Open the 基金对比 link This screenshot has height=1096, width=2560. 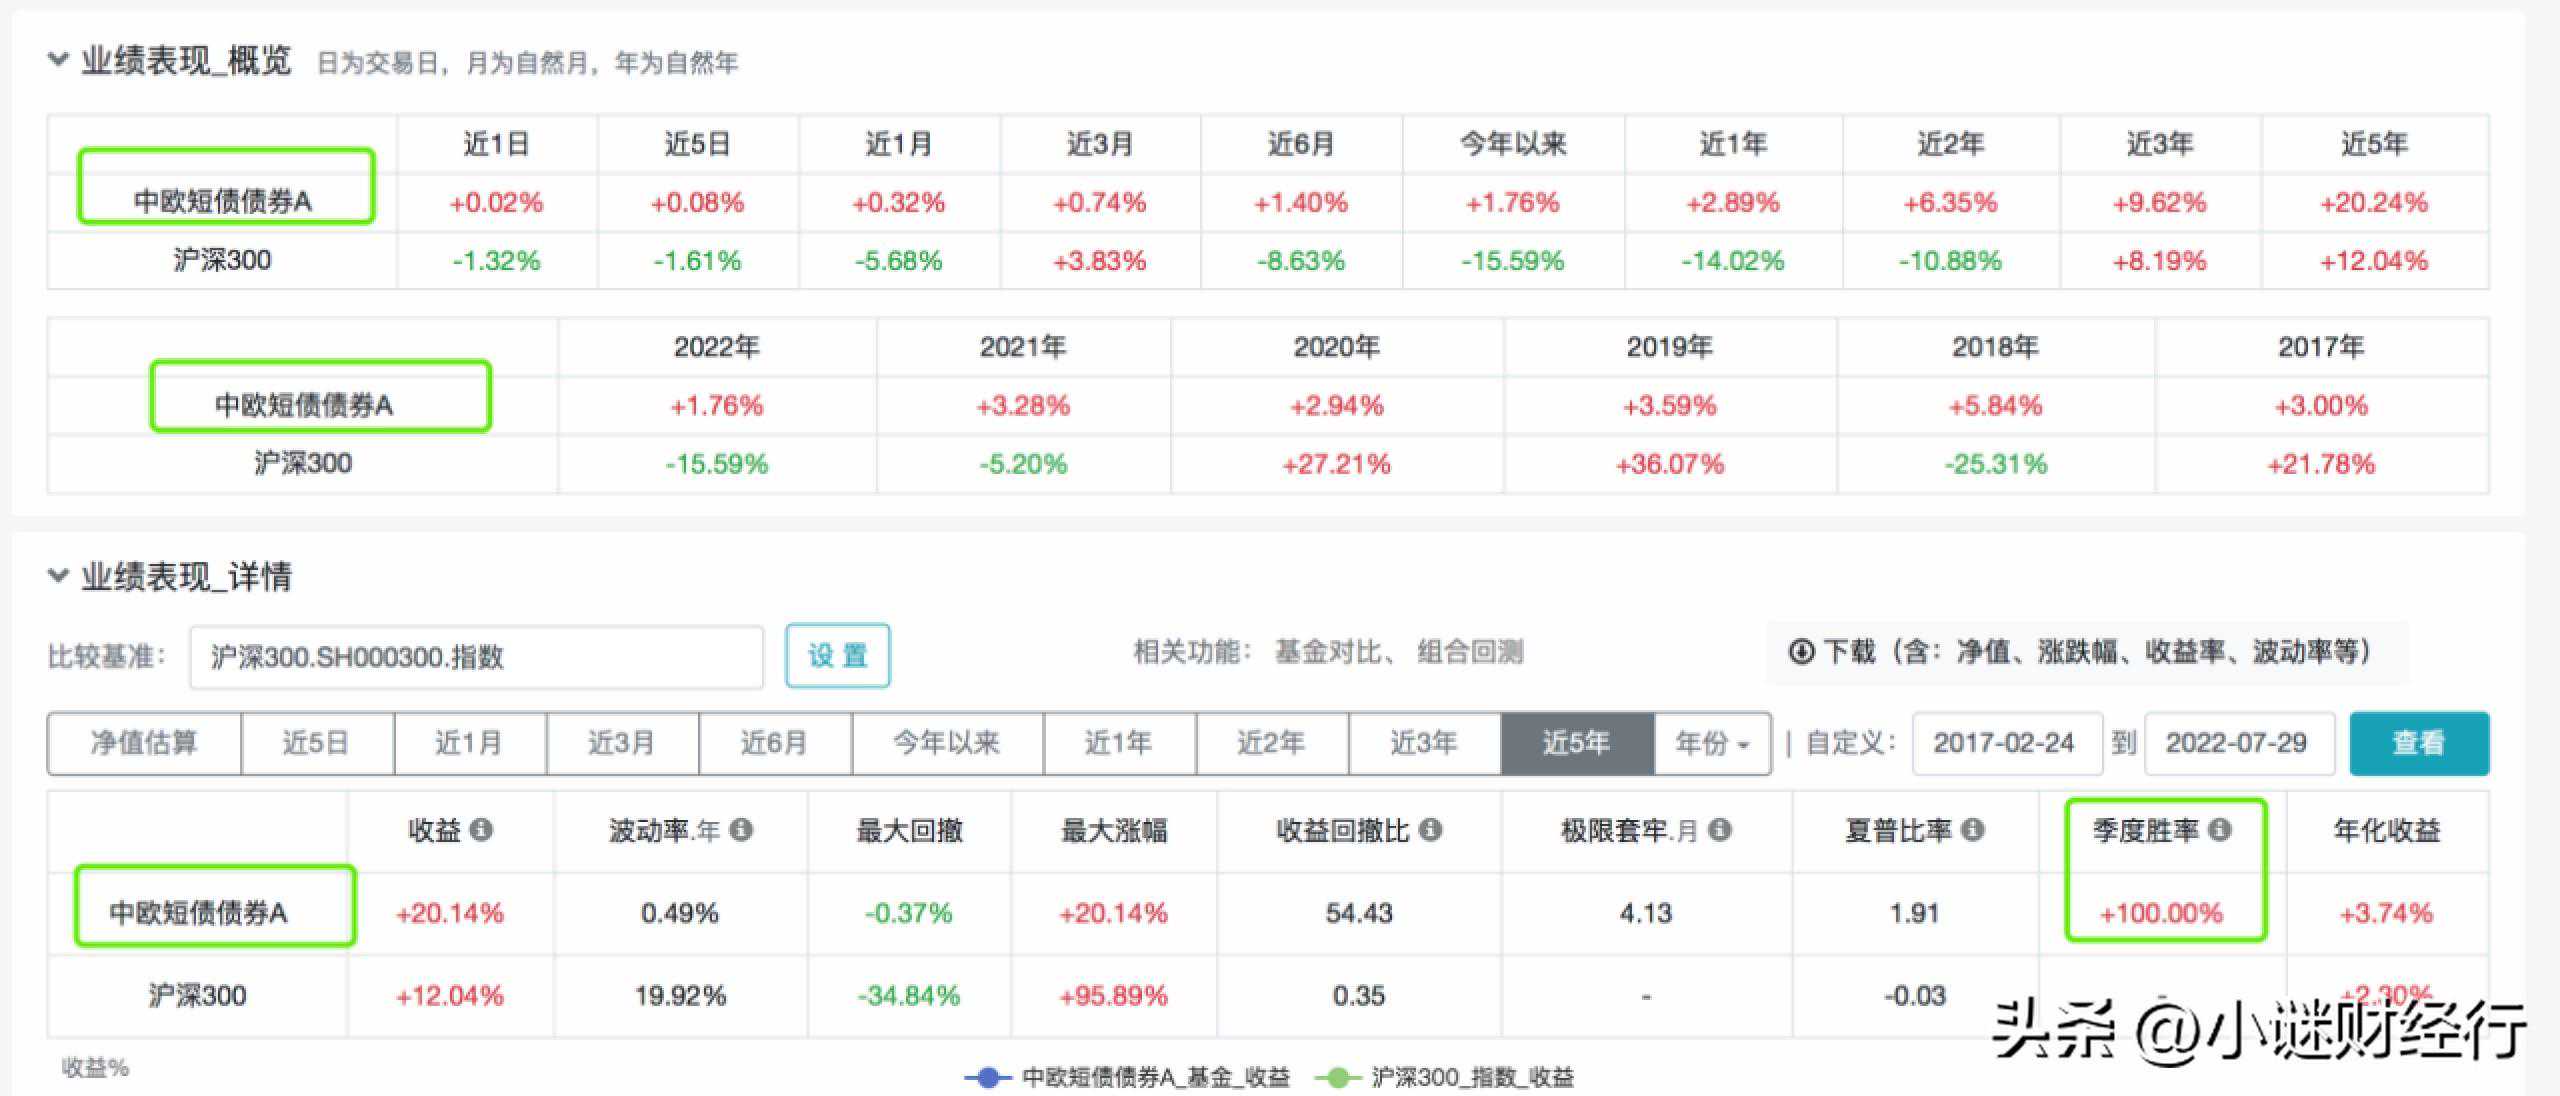1328,652
